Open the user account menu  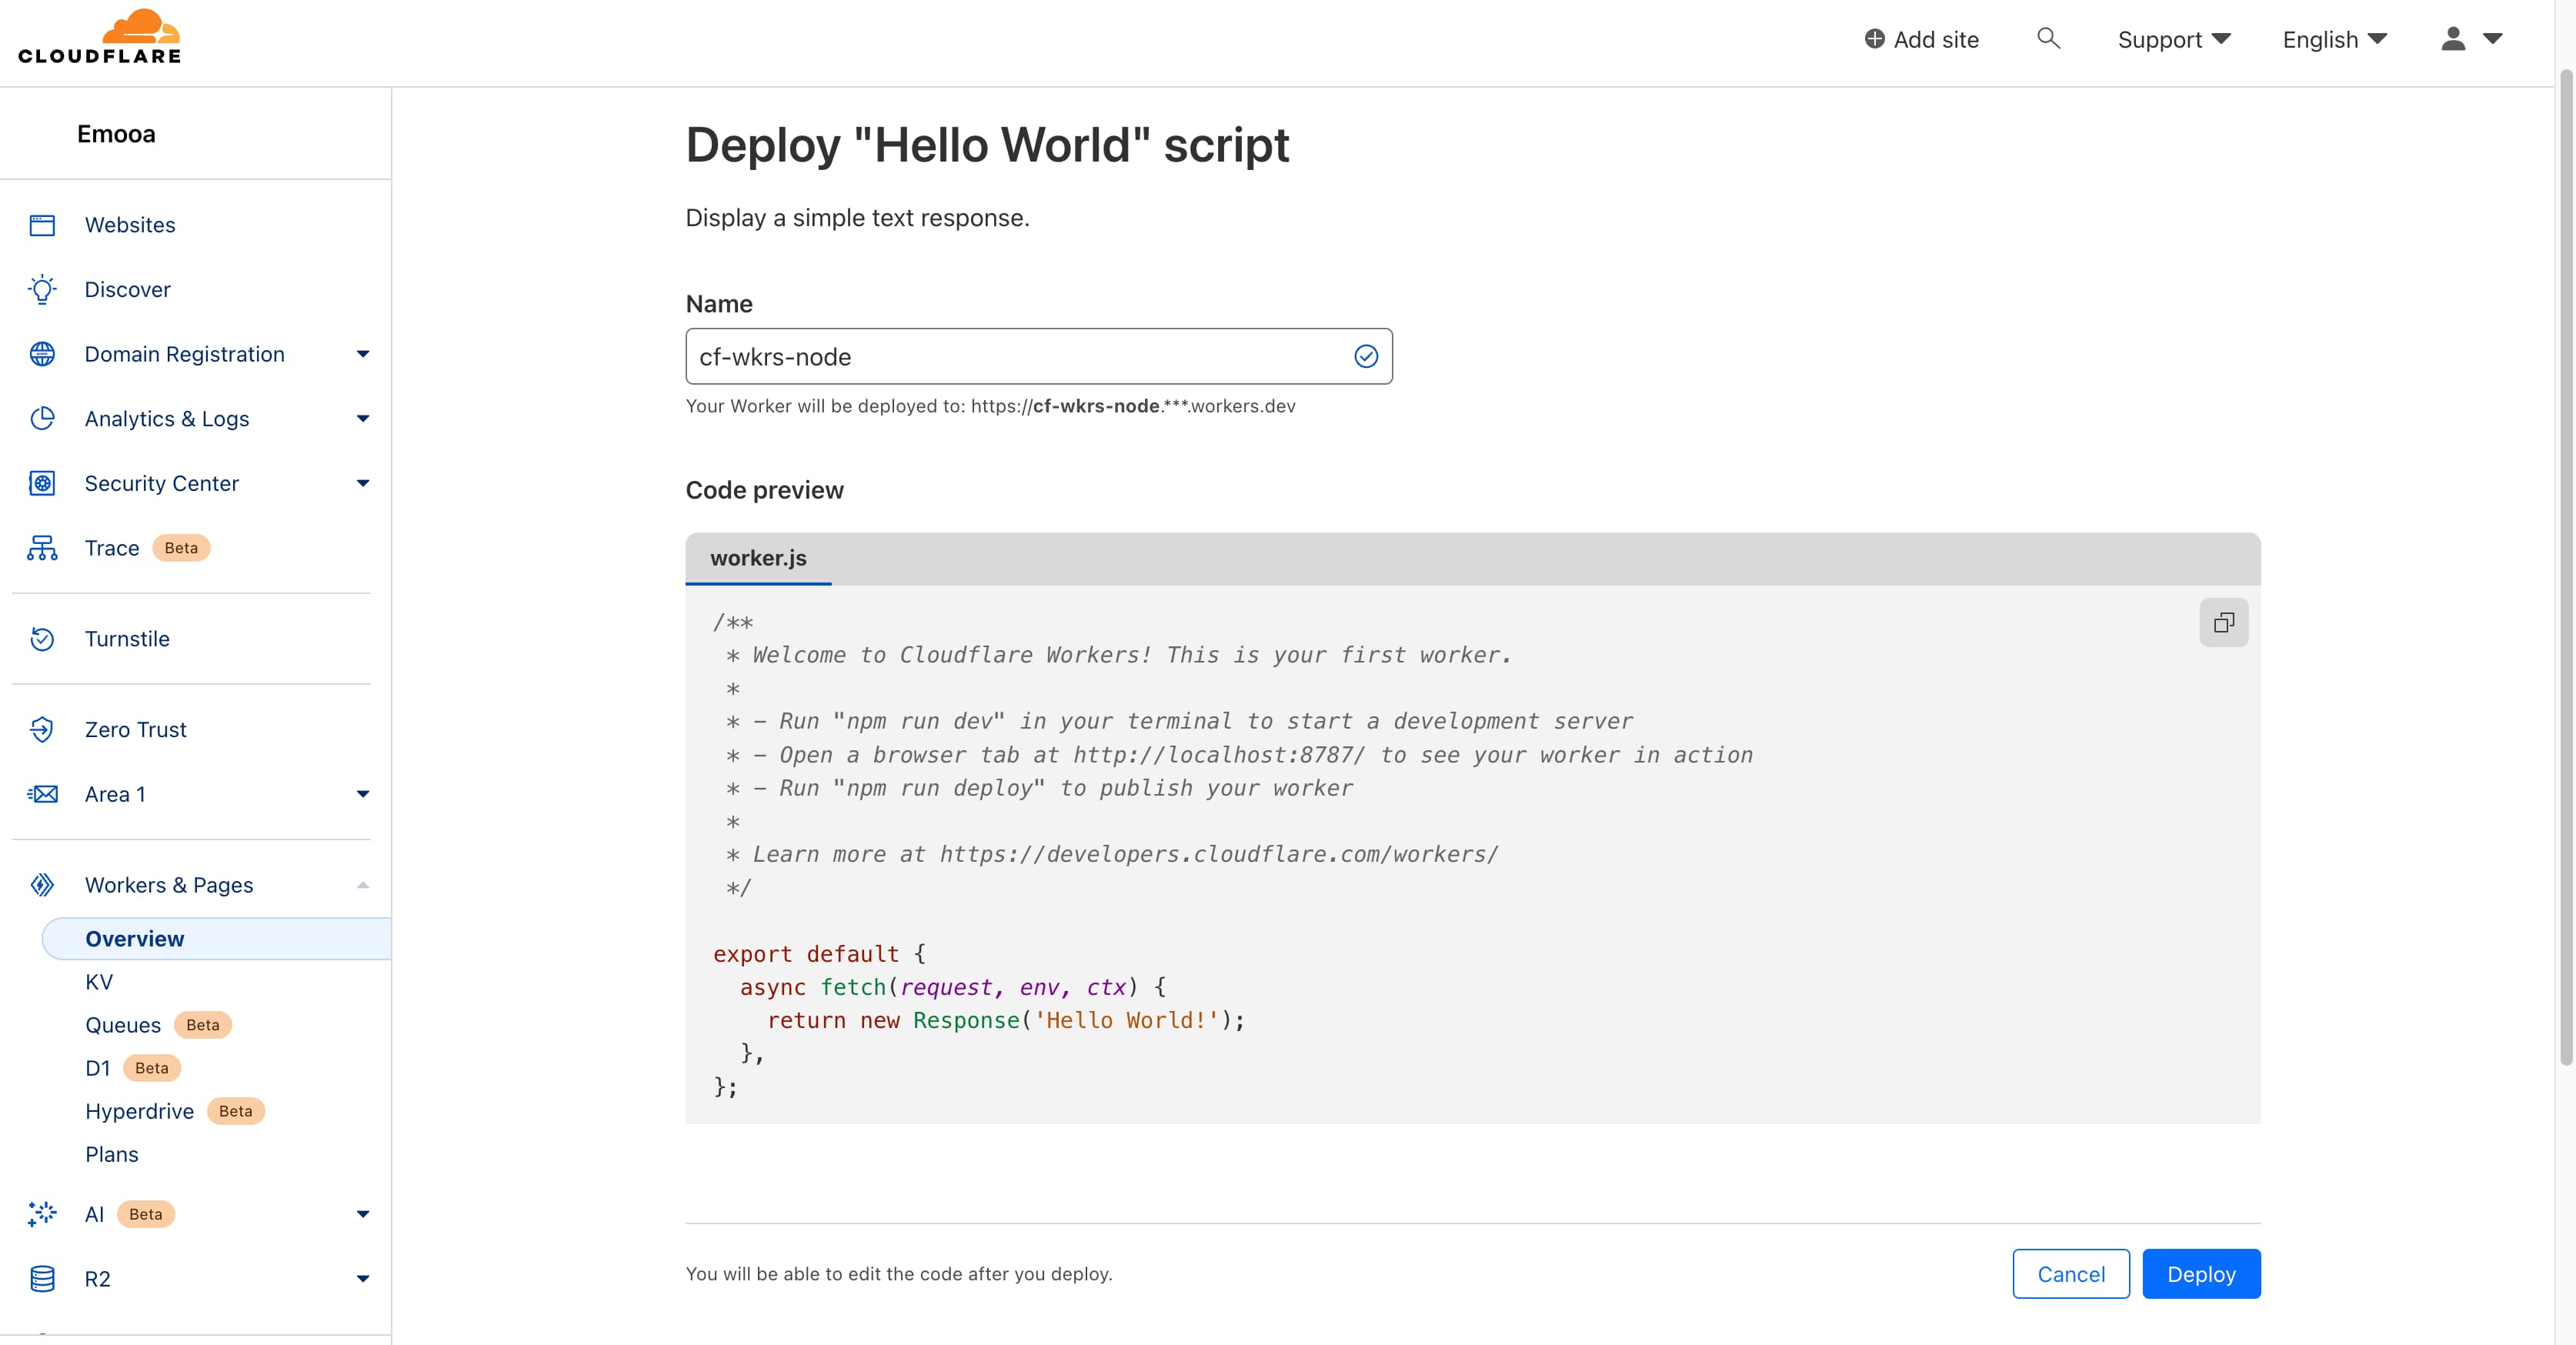pos(2471,39)
